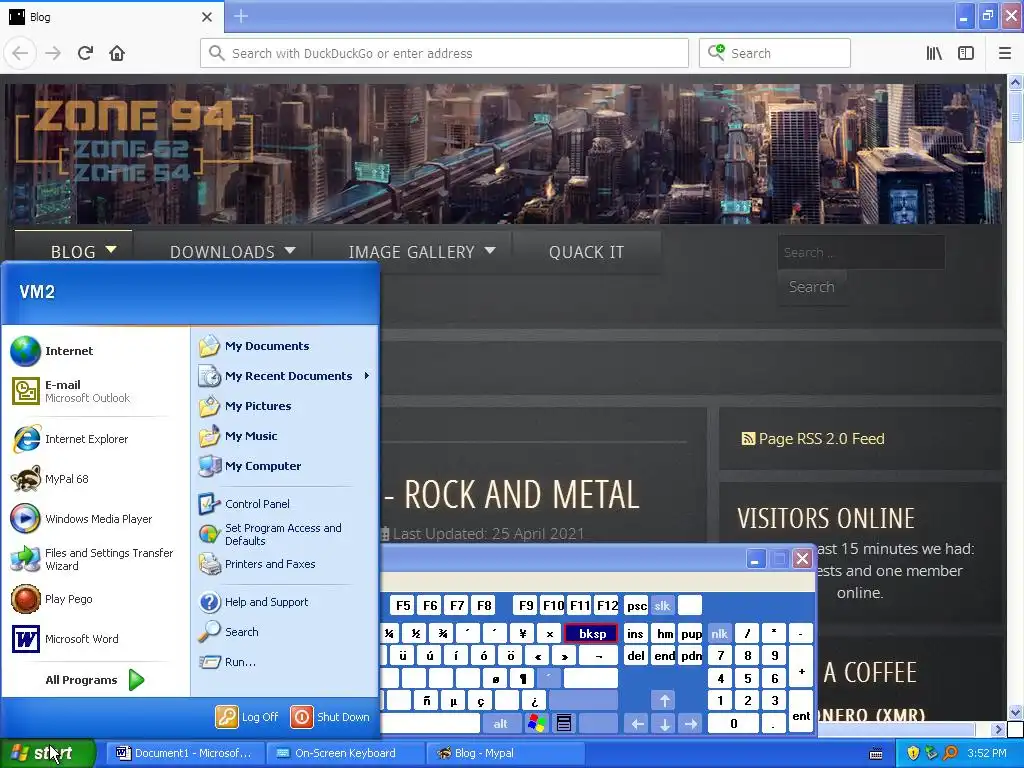1024x768 pixels.
Task: Click the Shut Down button
Action: tap(330, 716)
